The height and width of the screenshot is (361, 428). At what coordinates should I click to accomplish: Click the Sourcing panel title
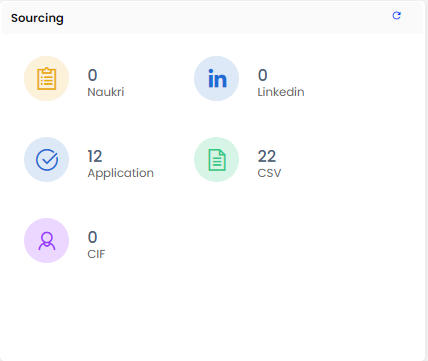click(x=37, y=18)
